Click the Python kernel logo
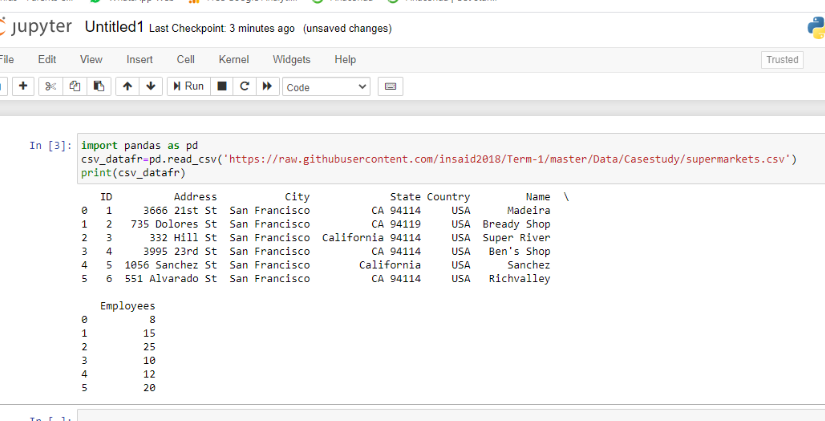Viewport: 825px width, 421px height. click(x=817, y=28)
